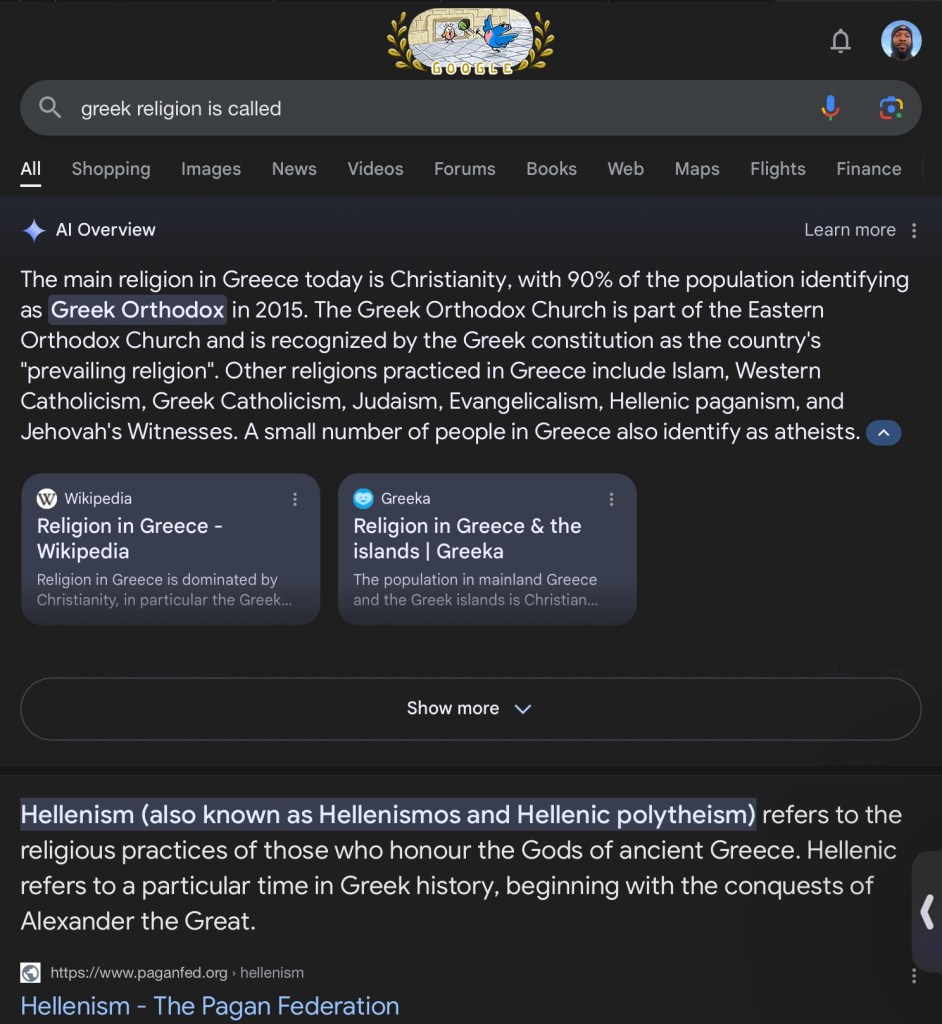This screenshot has height=1024, width=942.
Task: Click the magnifying glass search icon
Action: point(50,108)
